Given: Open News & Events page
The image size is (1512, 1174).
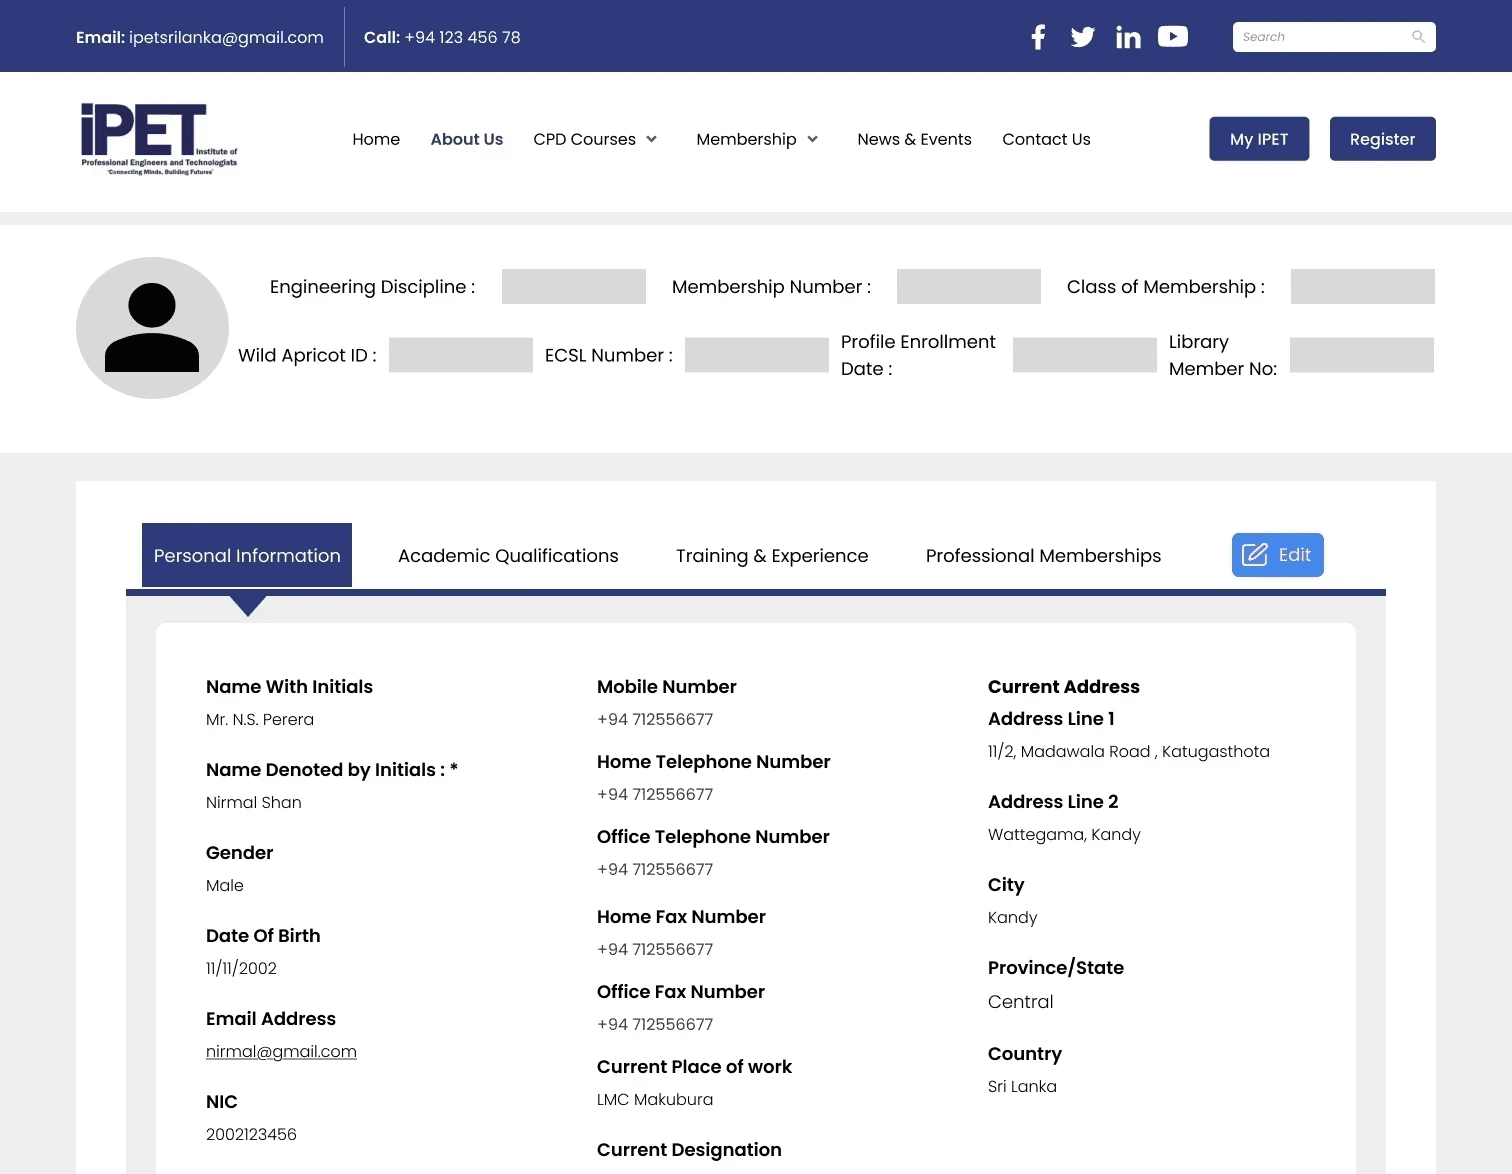Looking at the screenshot, I should (x=914, y=139).
